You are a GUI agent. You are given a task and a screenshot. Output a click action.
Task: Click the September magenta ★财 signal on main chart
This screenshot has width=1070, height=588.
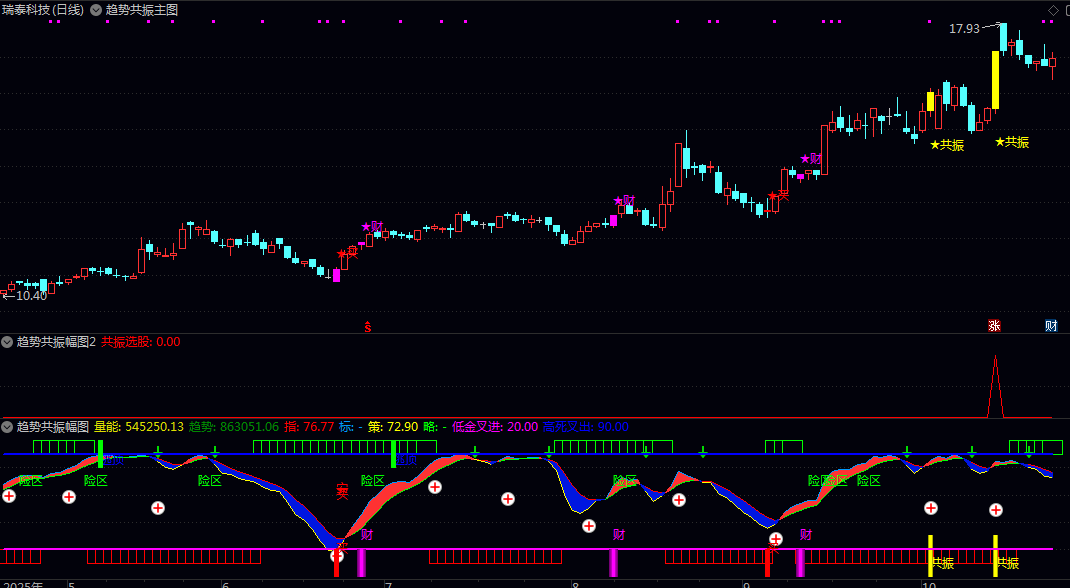click(811, 159)
